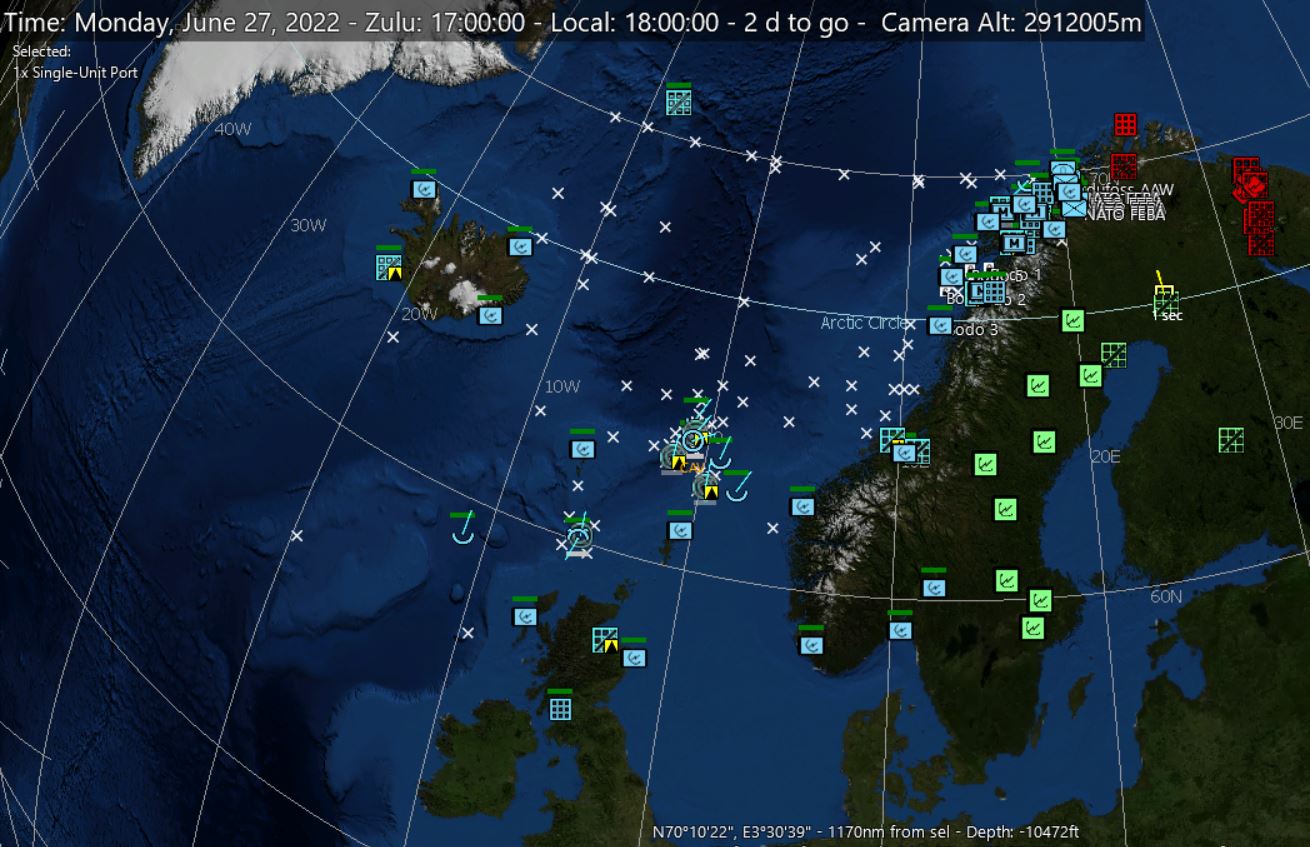Click the "Selected:" label

[42, 51]
